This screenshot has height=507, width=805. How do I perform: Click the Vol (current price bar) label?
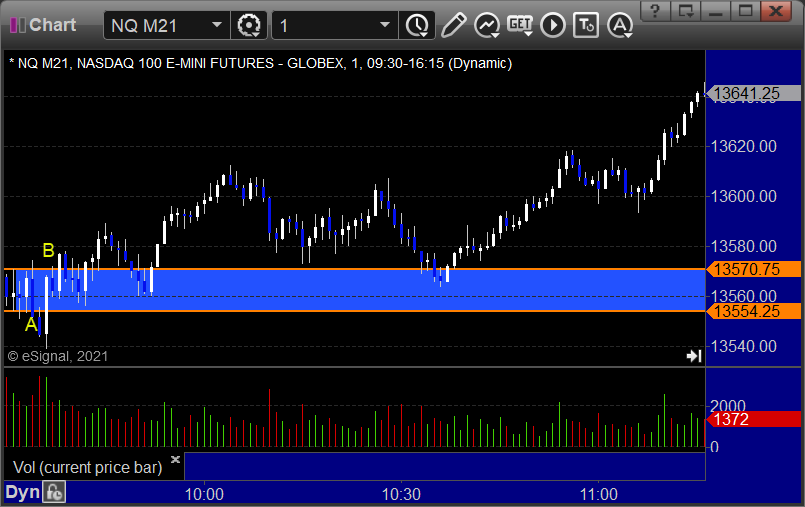87,467
